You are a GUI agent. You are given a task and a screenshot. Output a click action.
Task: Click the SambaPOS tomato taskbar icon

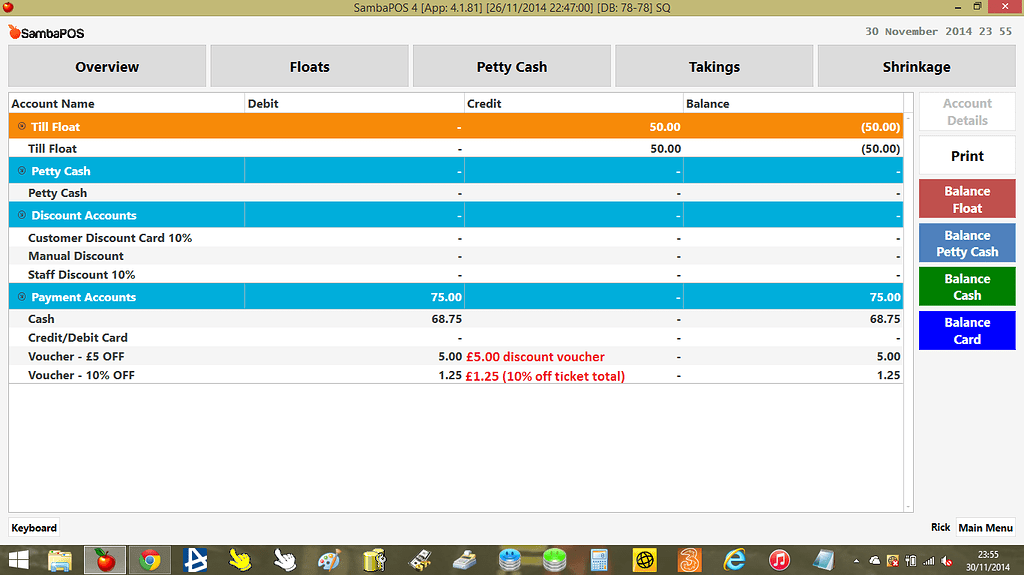click(105, 560)
